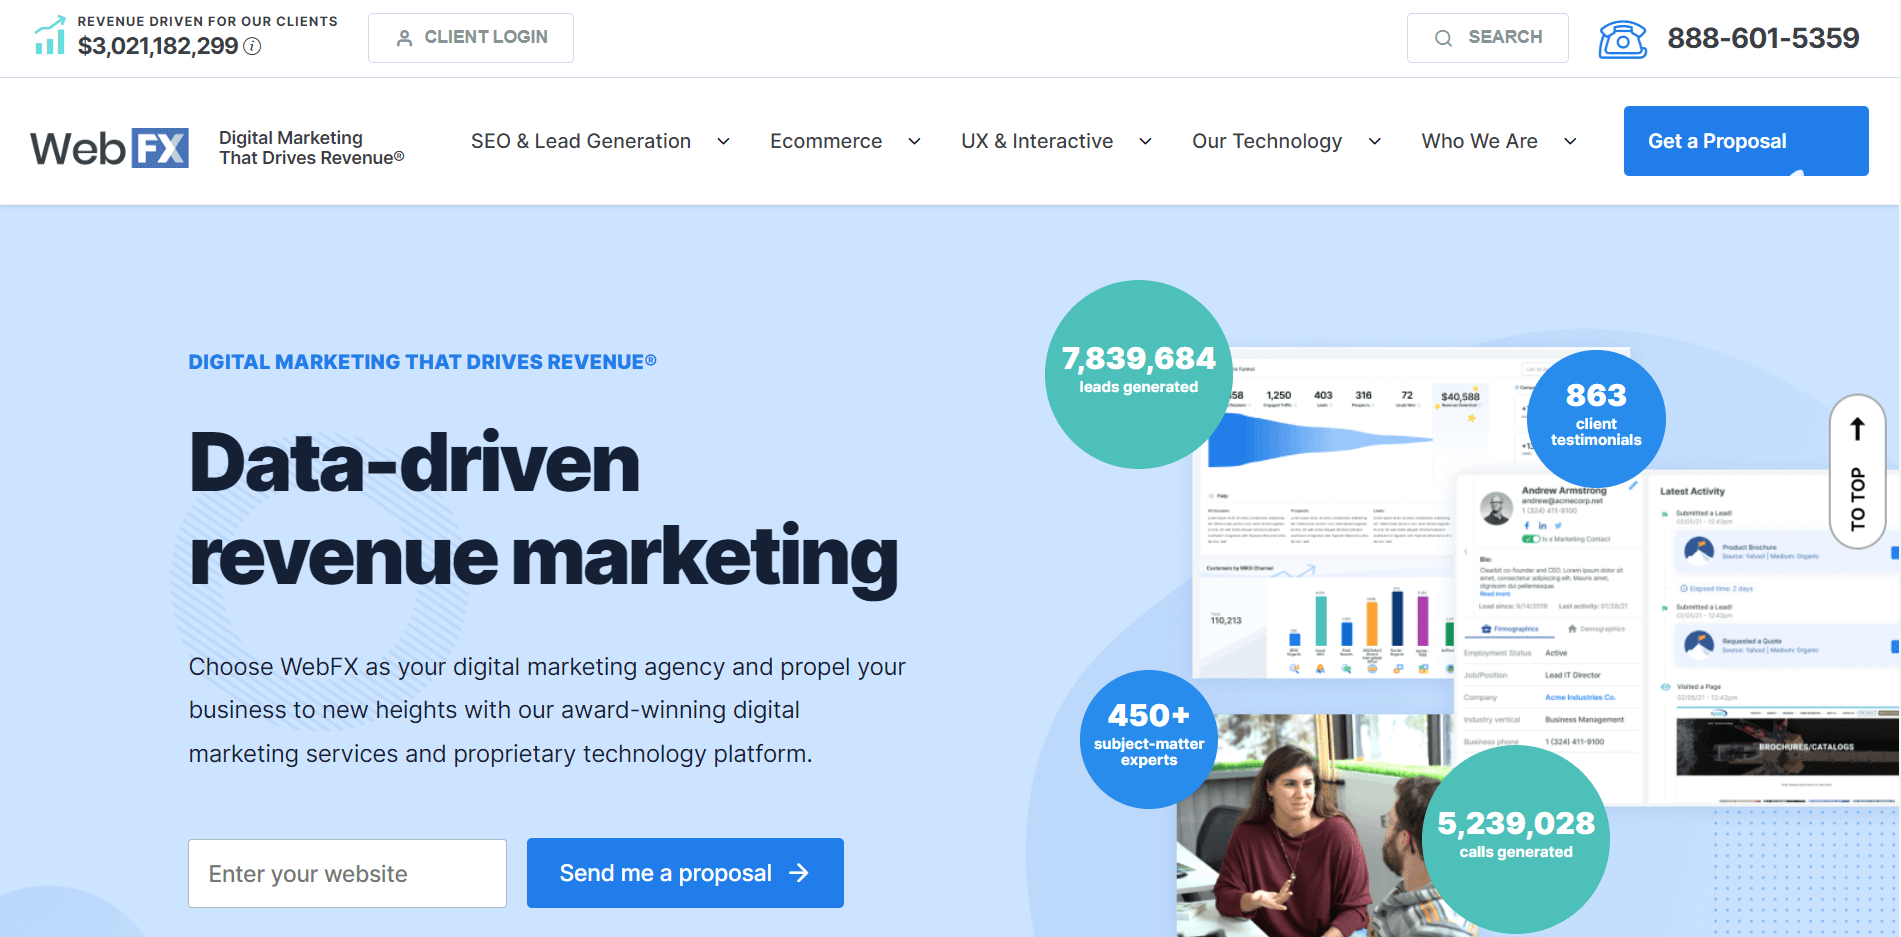Click the person icon in Client Login
The width and height of the screenshot is (1901, 937).
(x=406, y=37)
